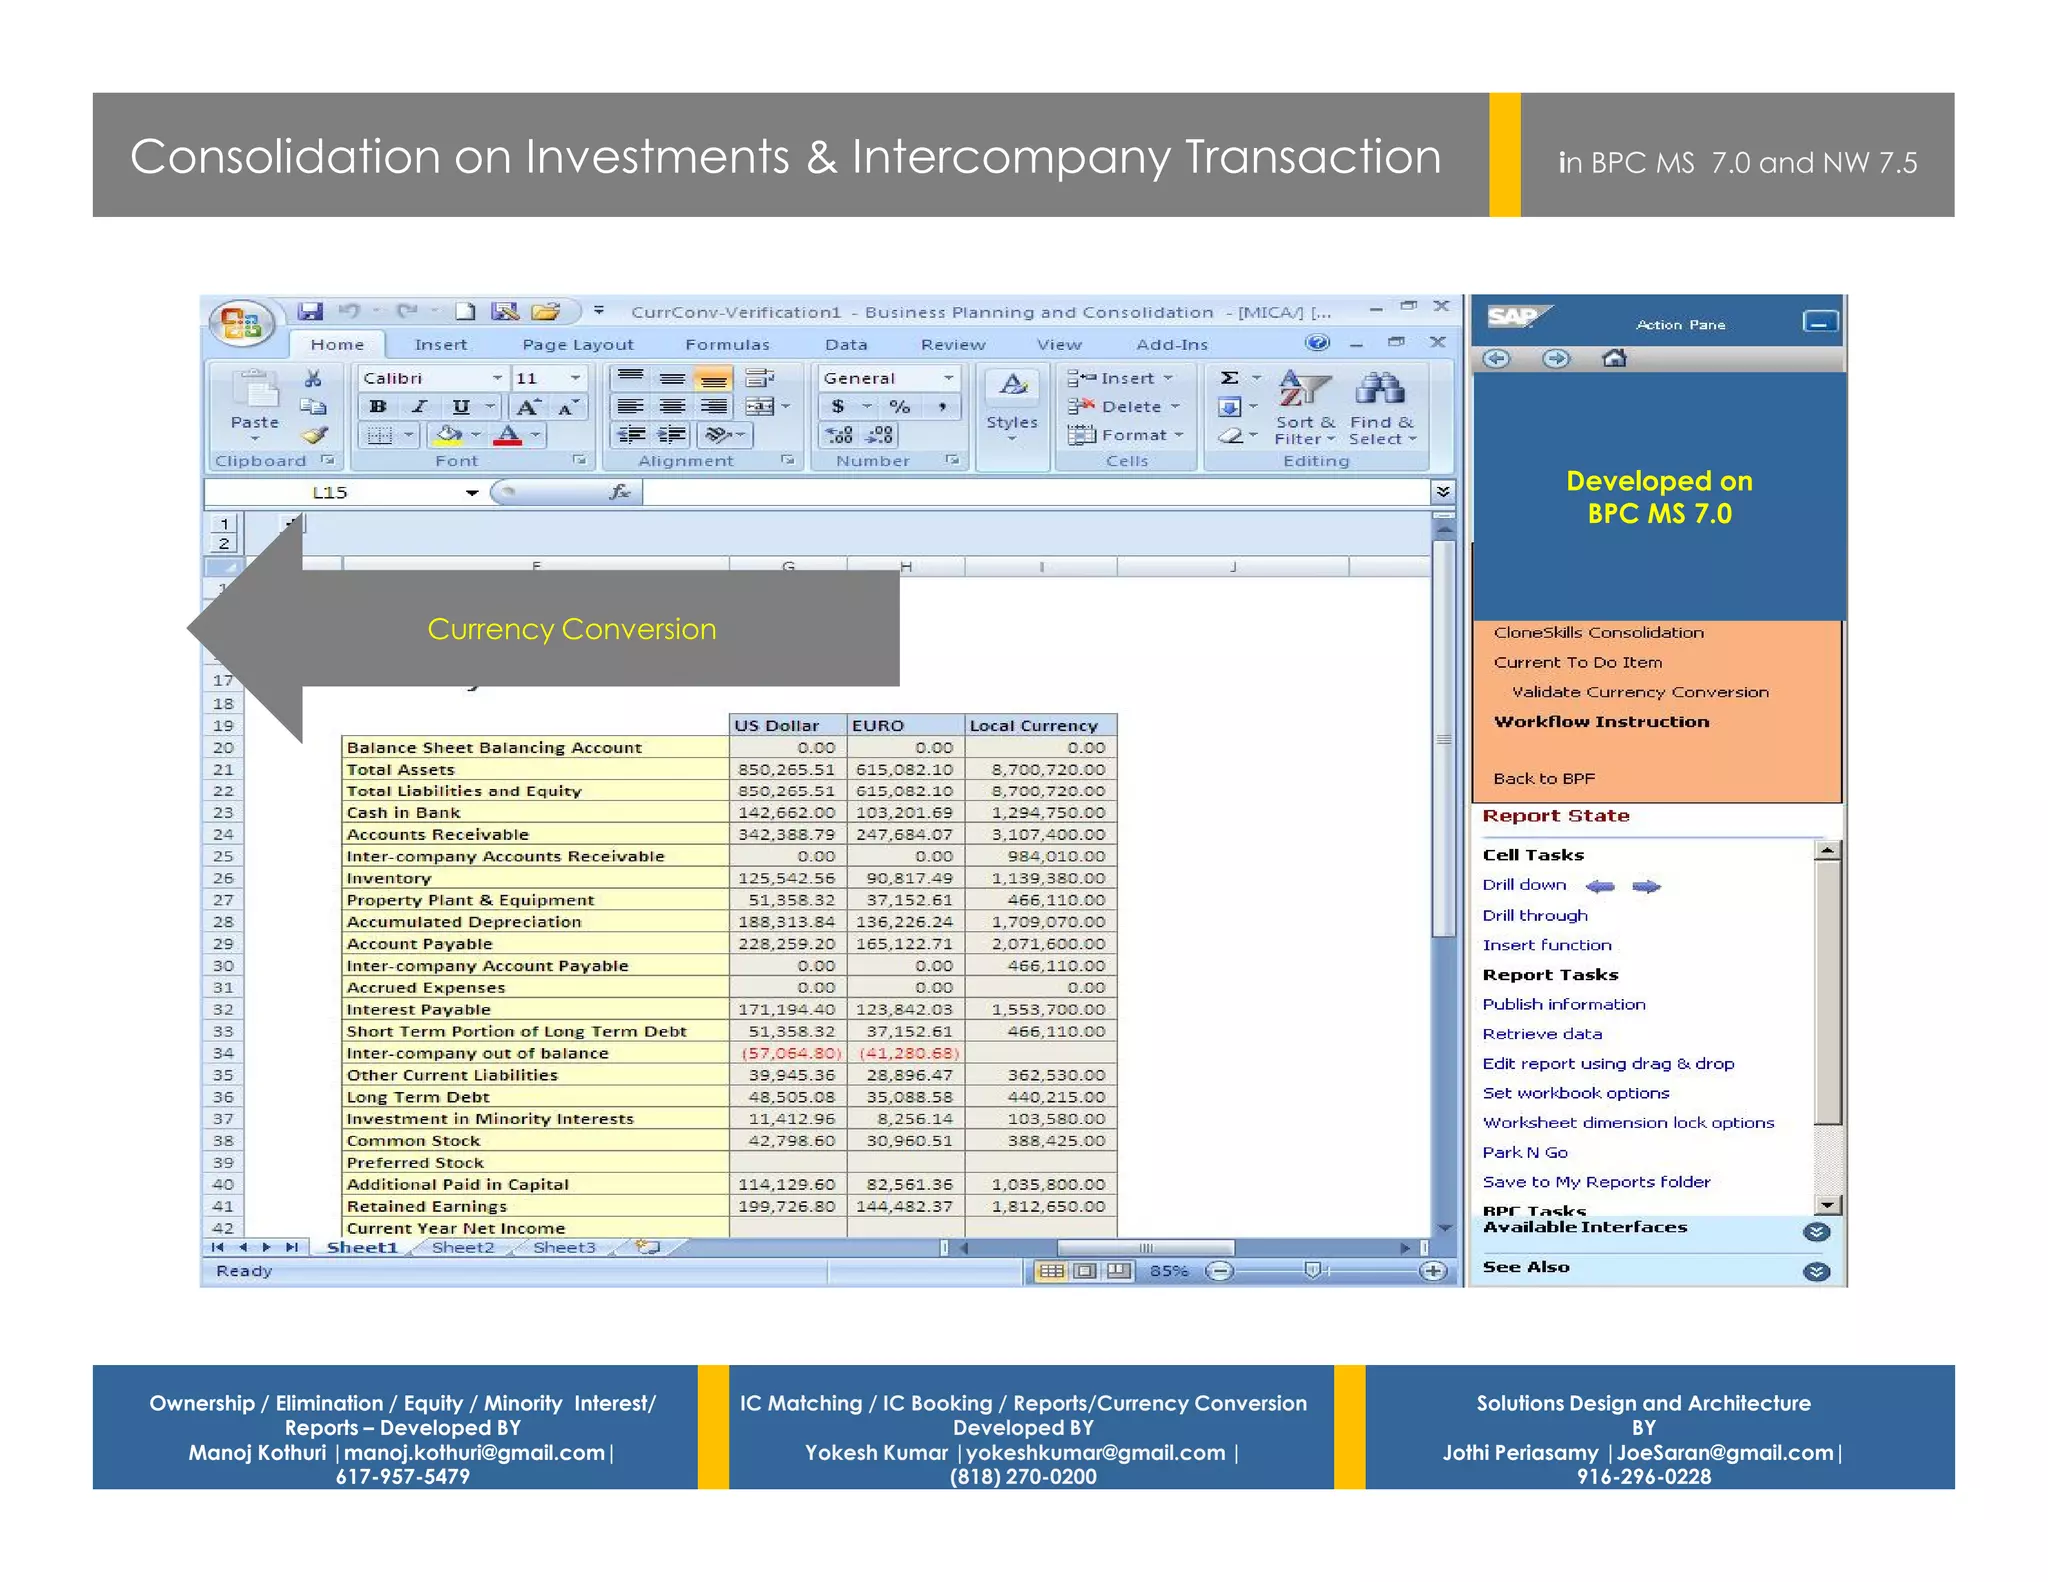Increase font size with Grow Font

[527, 406]
